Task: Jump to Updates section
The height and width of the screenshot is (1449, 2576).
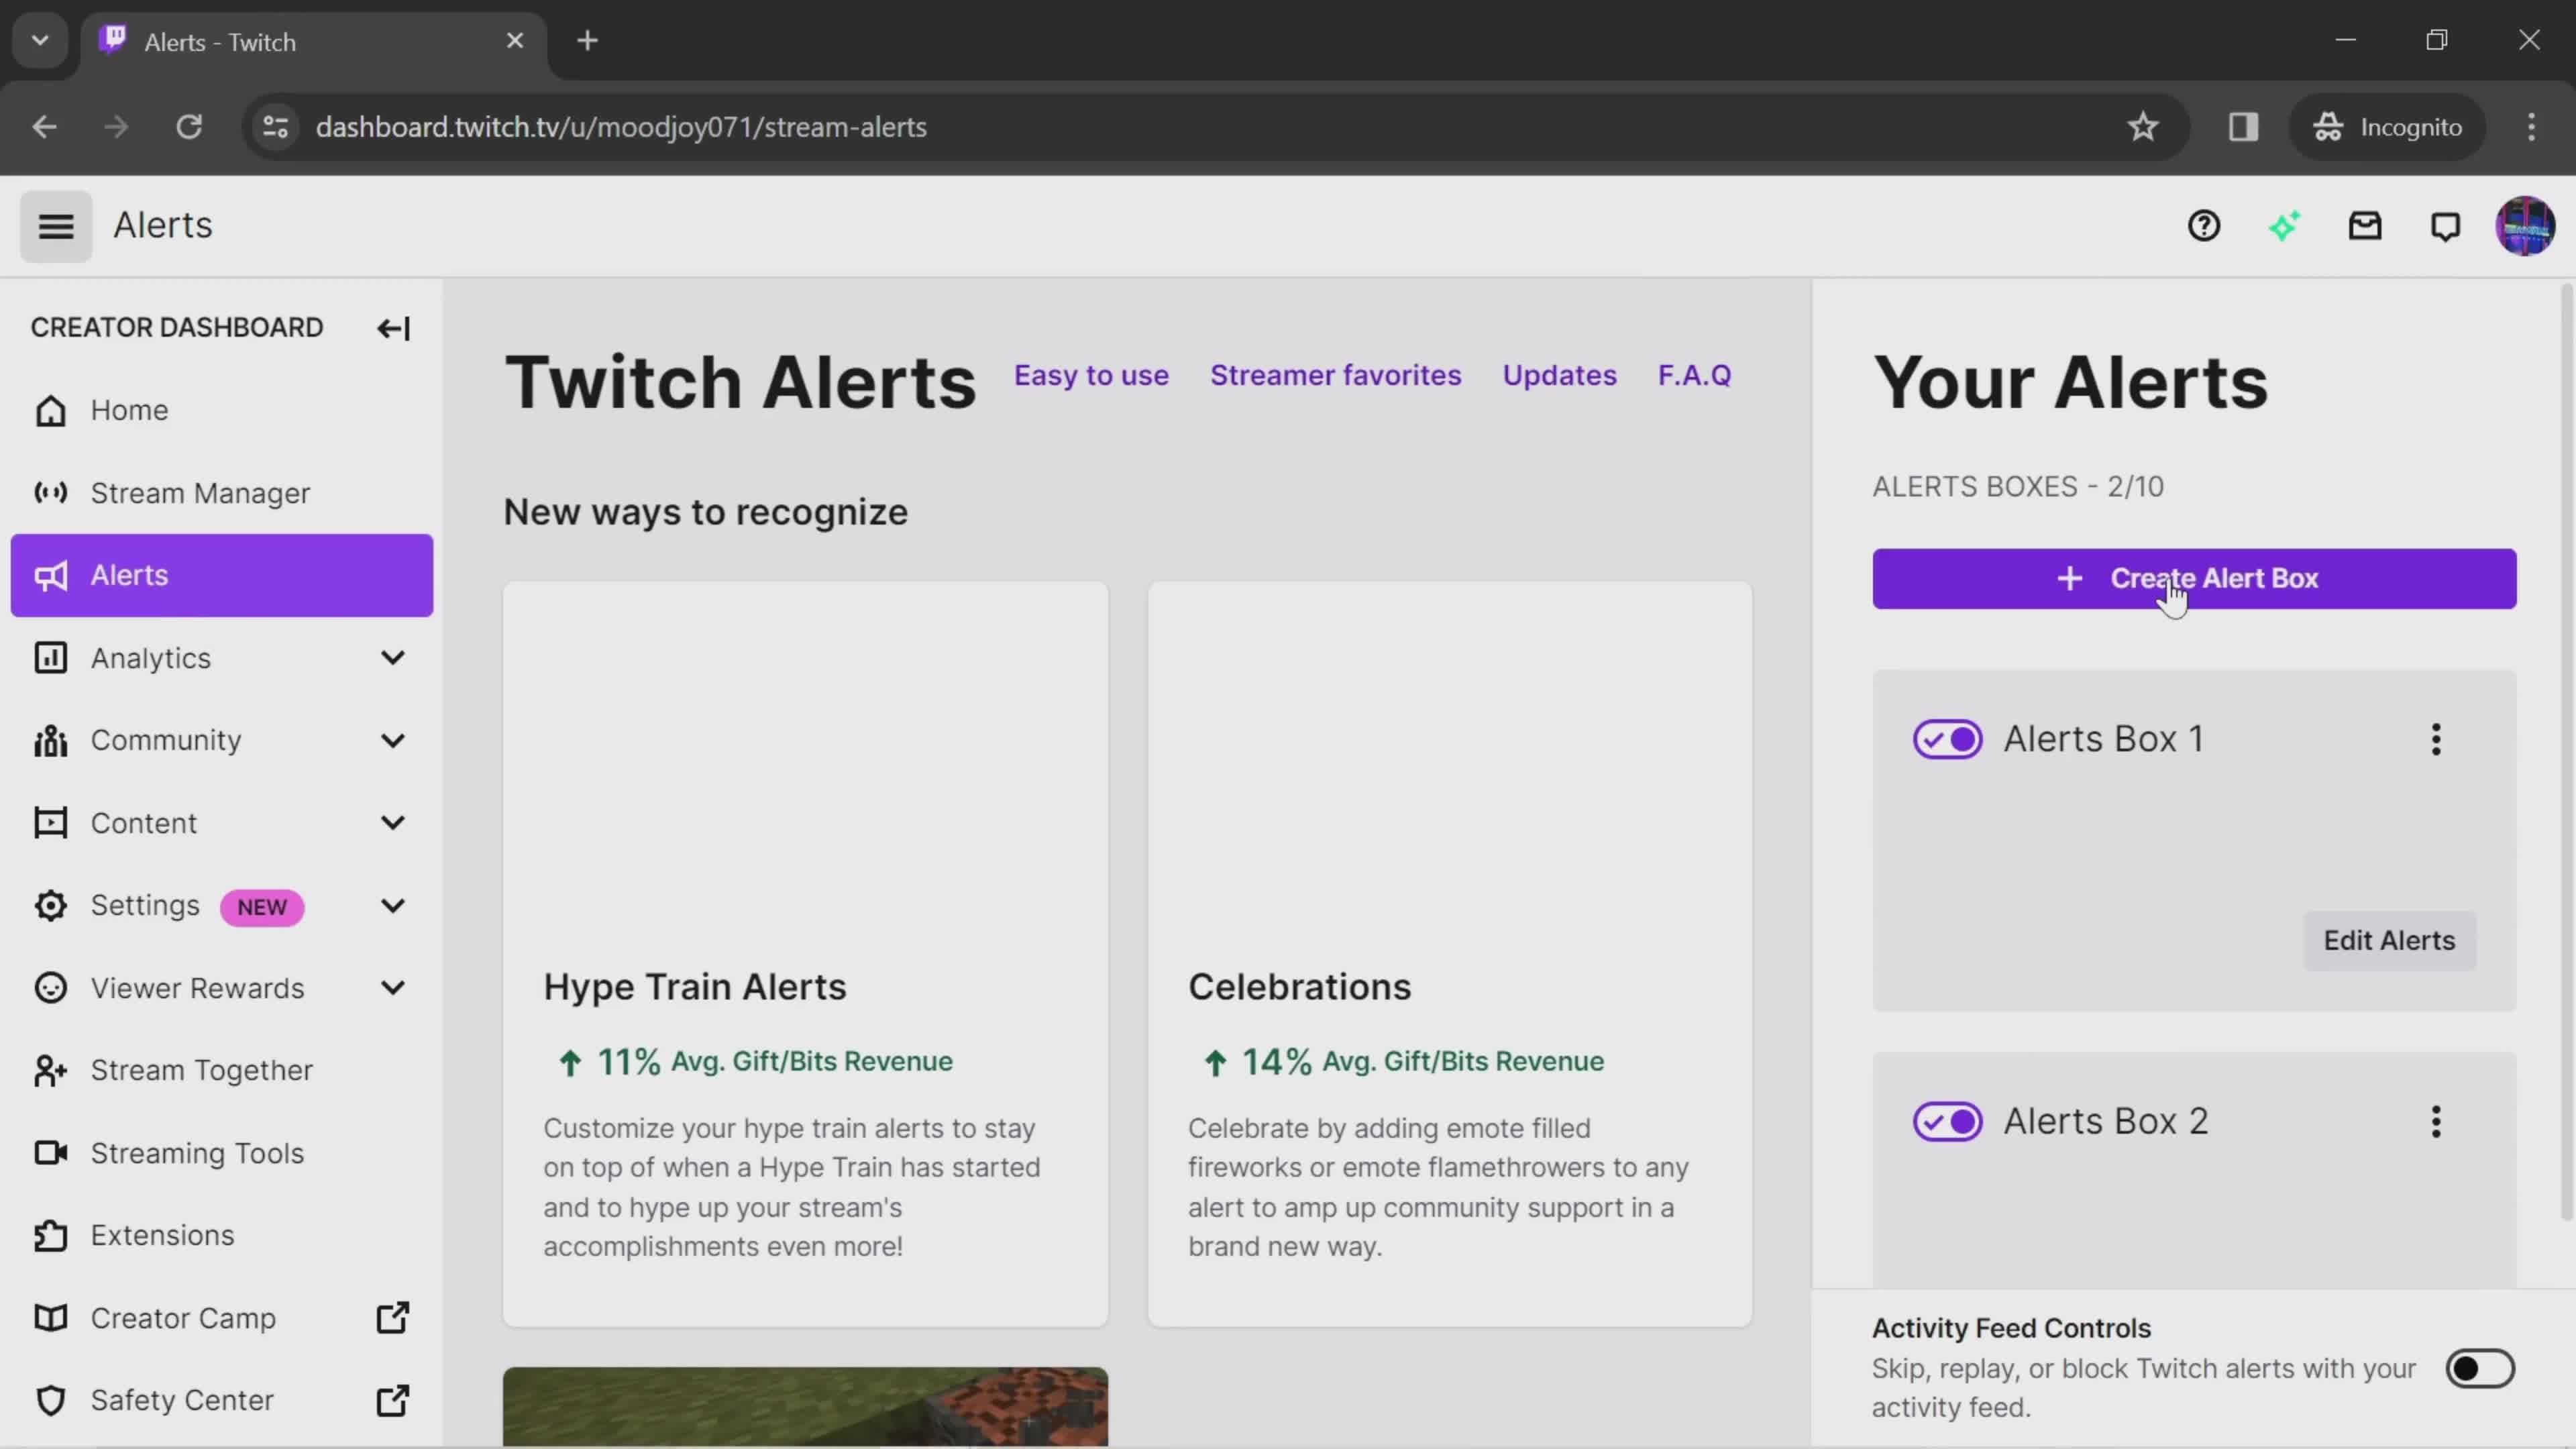Action: tap(1559, 375)
